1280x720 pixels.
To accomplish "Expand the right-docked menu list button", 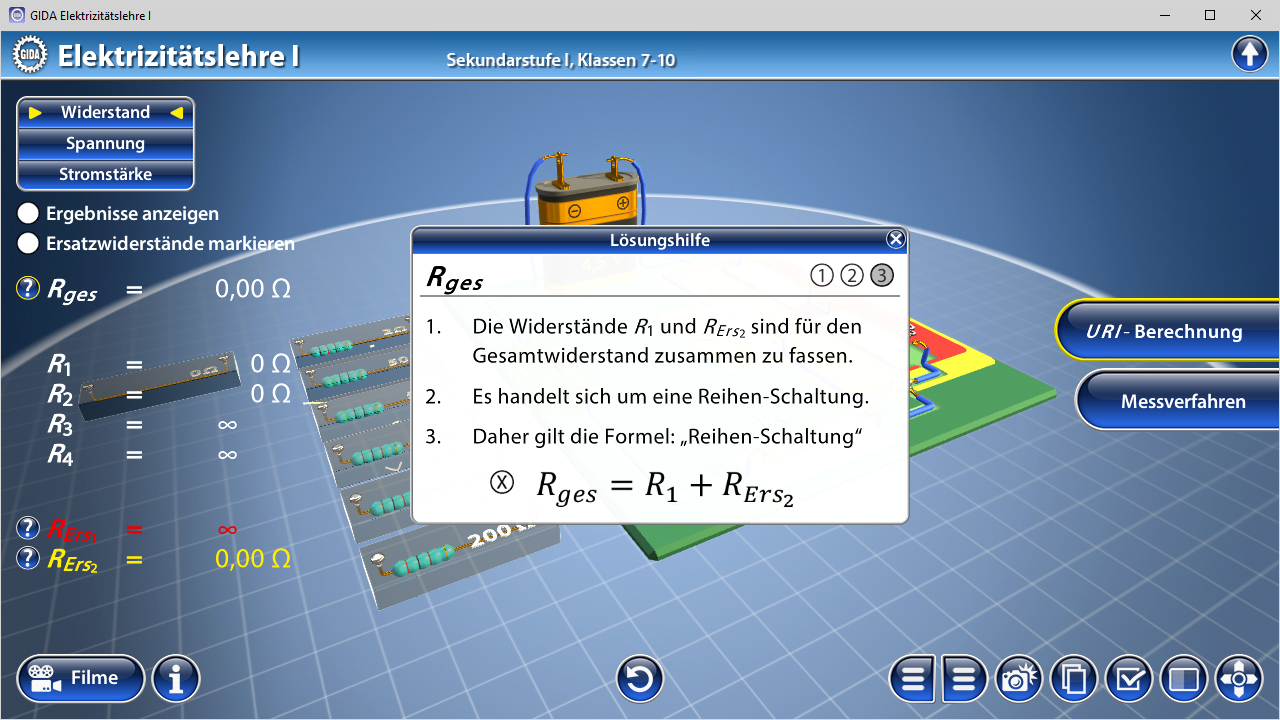I will pos(964,680).
